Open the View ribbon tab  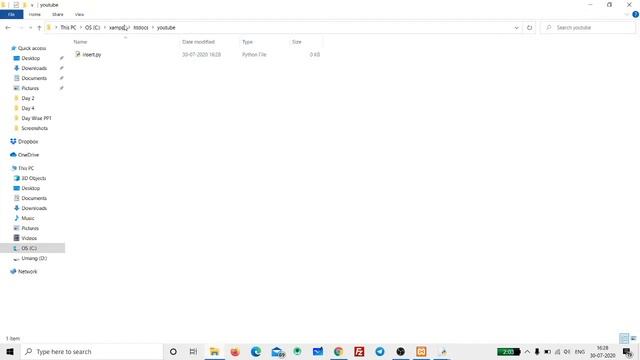(79, 14)
